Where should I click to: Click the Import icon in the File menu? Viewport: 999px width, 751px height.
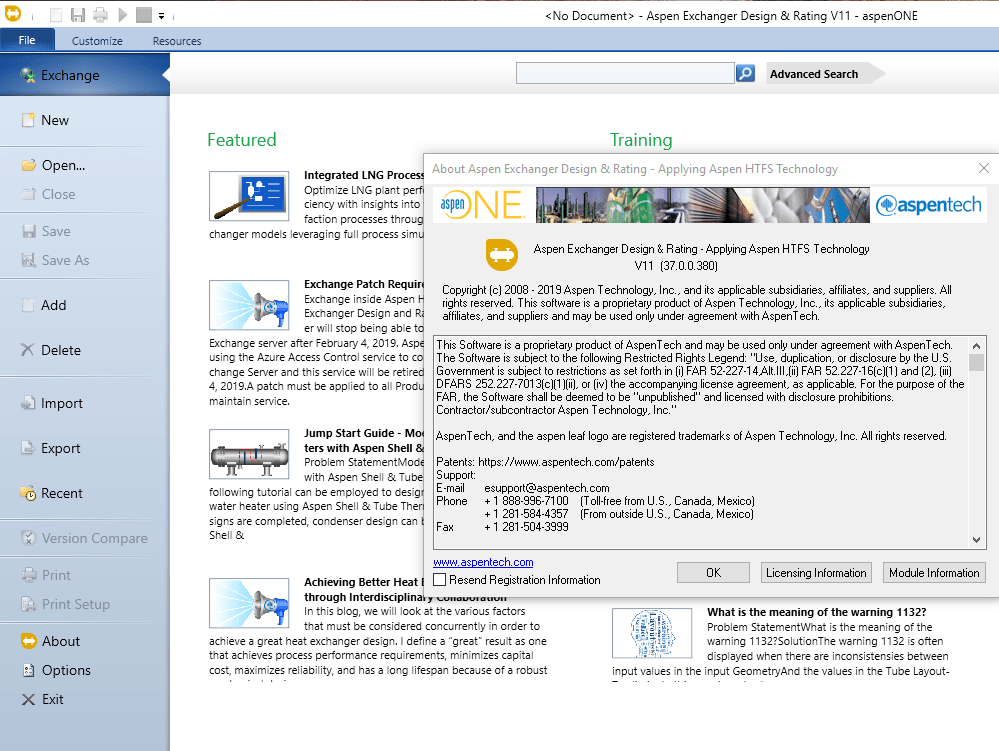pyautogui.click(x=28, y=403)
